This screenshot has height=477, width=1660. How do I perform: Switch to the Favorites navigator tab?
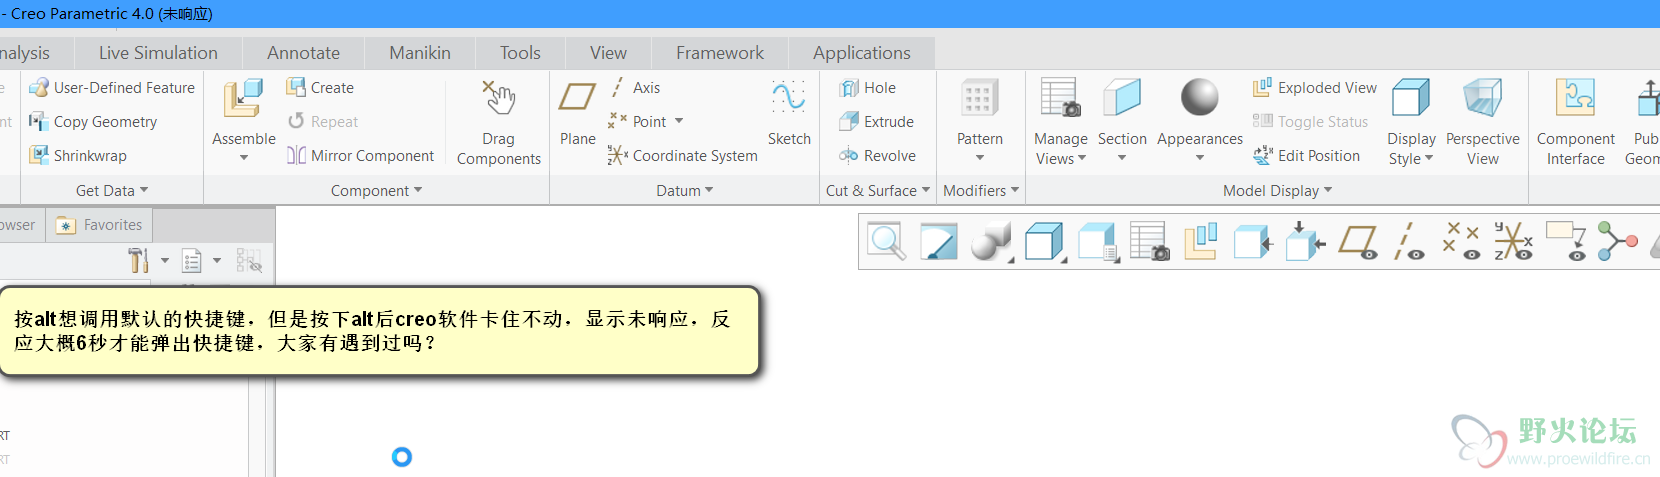(99, 225)
